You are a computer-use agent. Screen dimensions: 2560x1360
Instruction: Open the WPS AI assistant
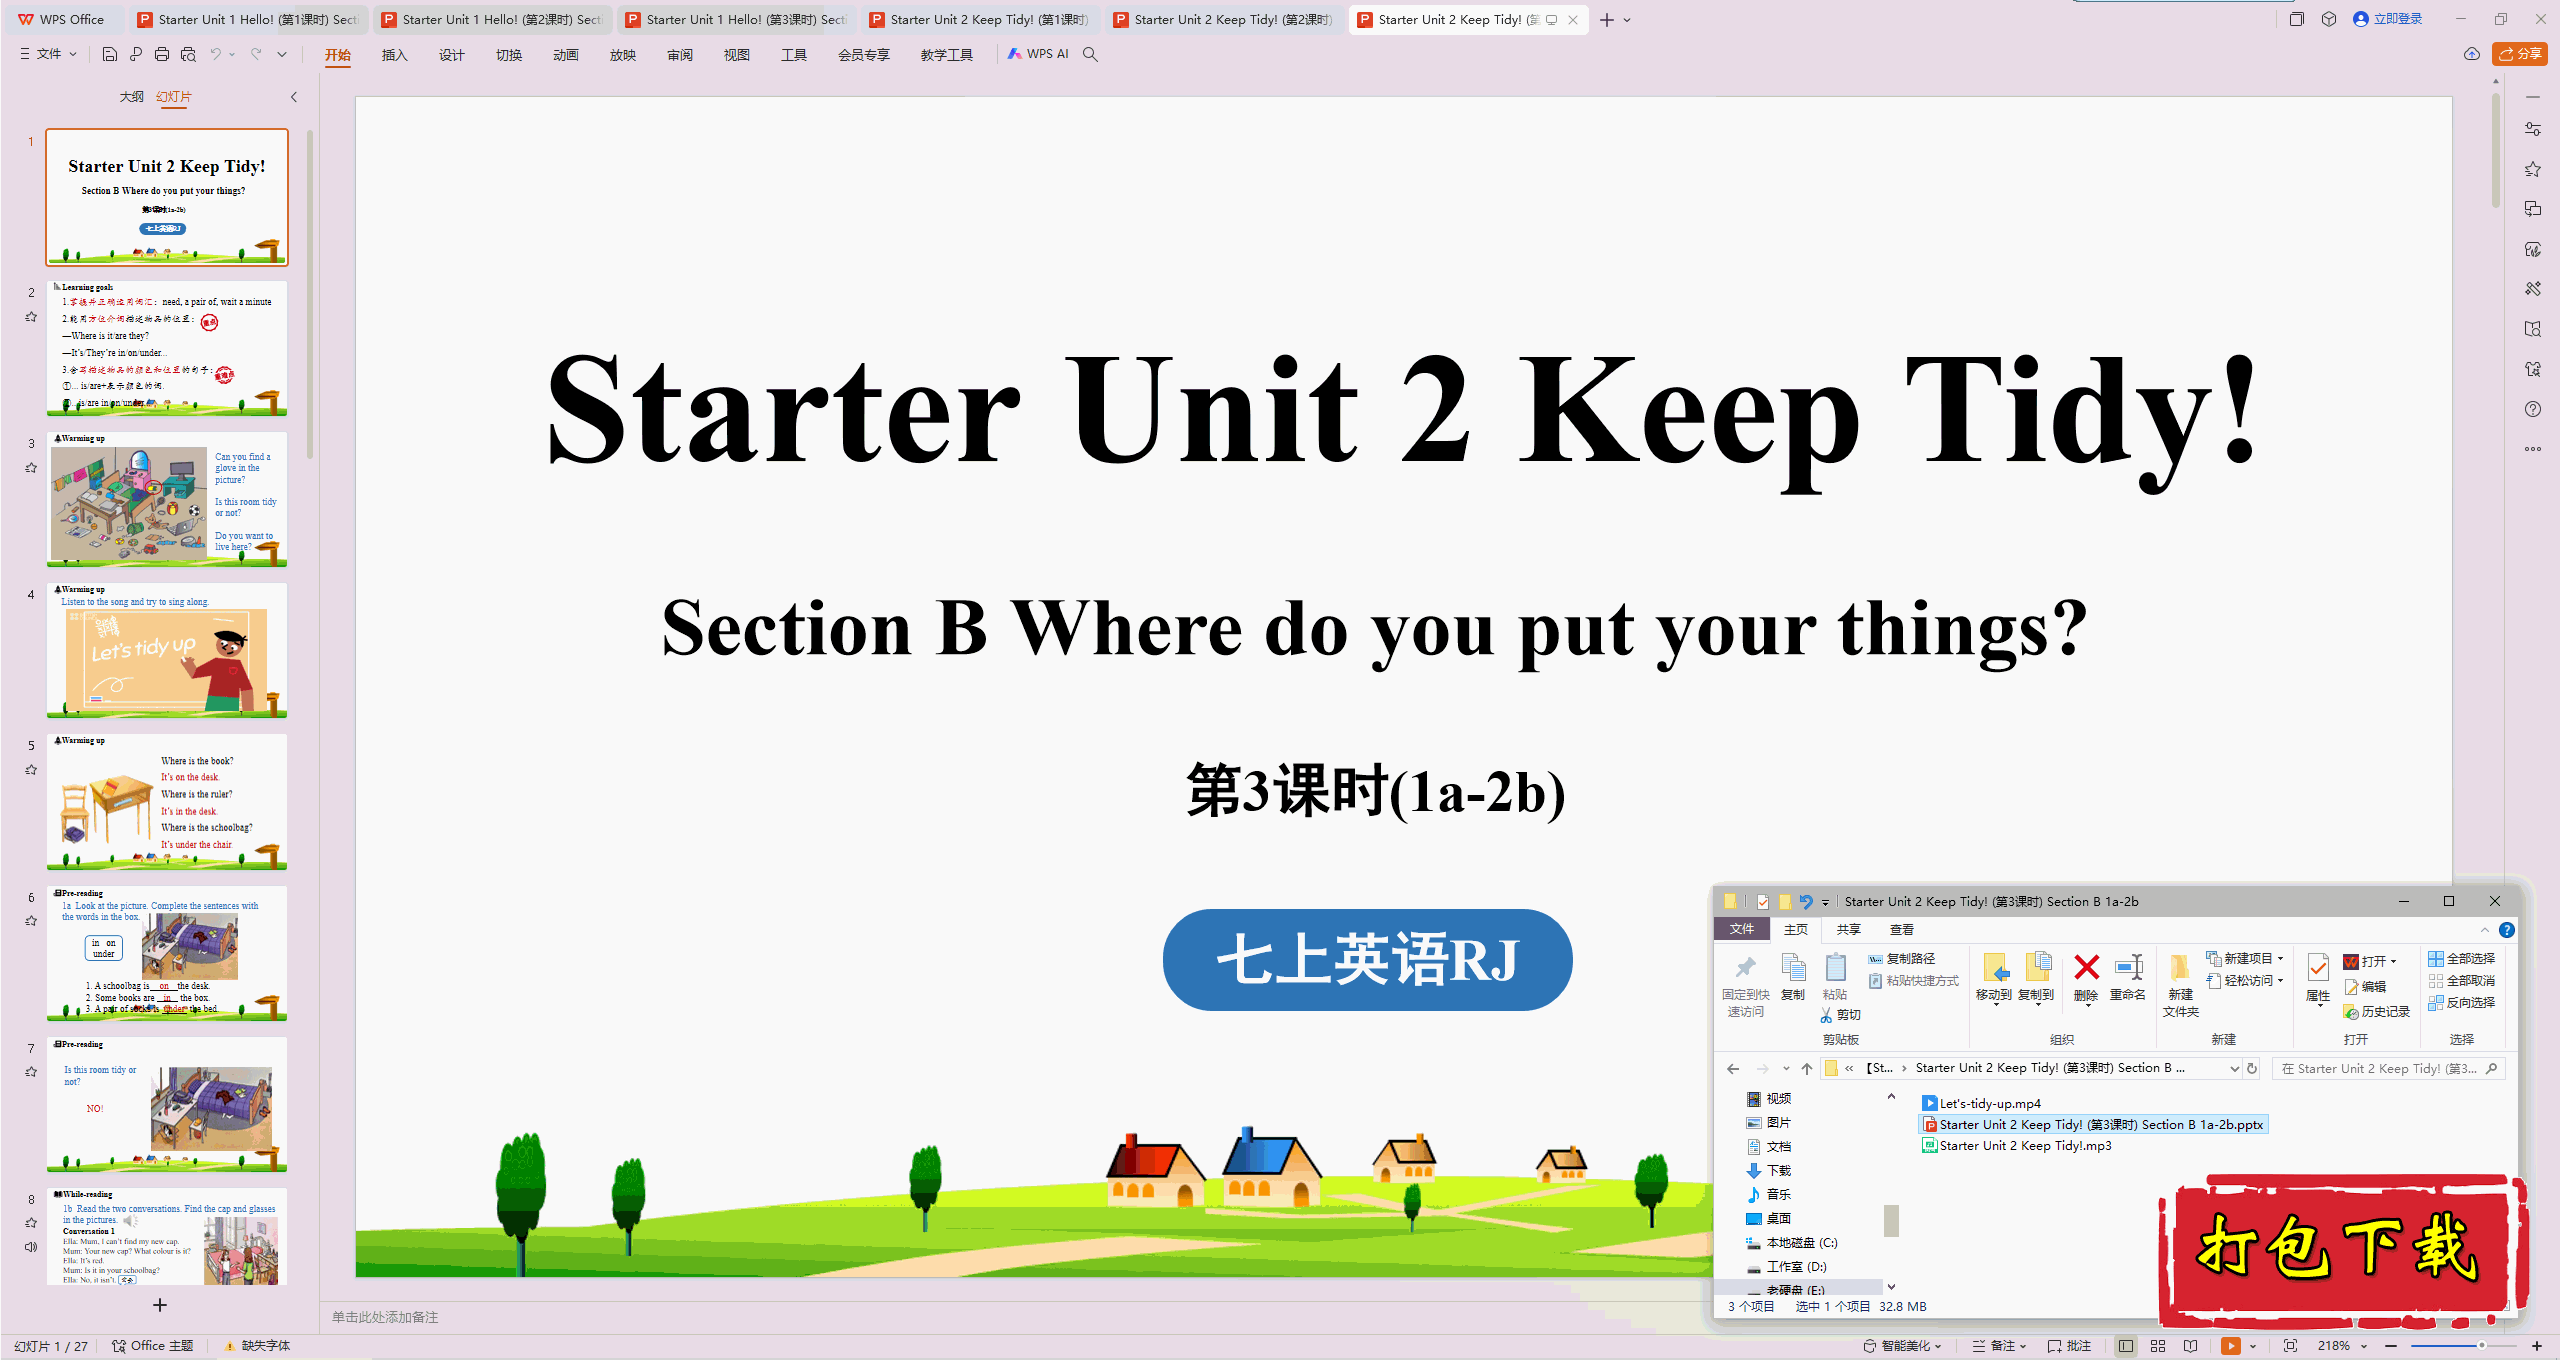(1038, 54)
